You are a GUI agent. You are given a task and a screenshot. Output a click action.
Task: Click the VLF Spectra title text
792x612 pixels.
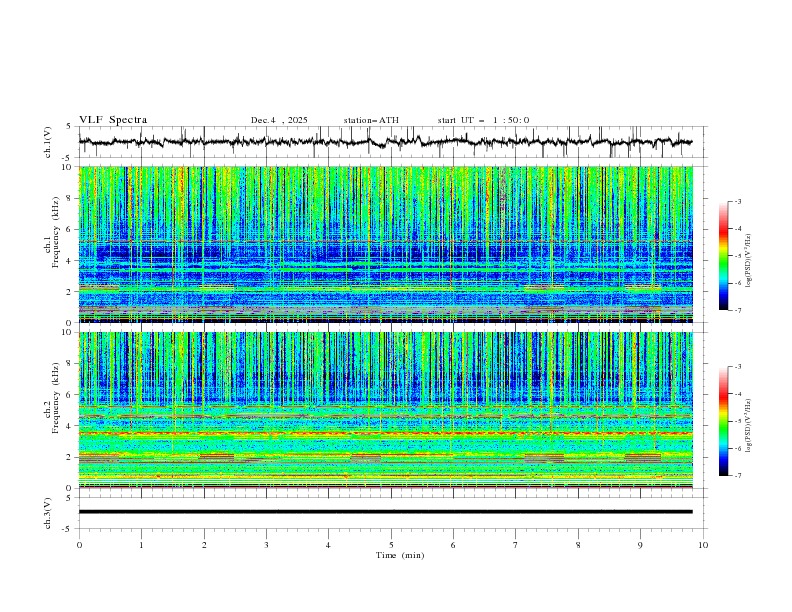[113, 120]
